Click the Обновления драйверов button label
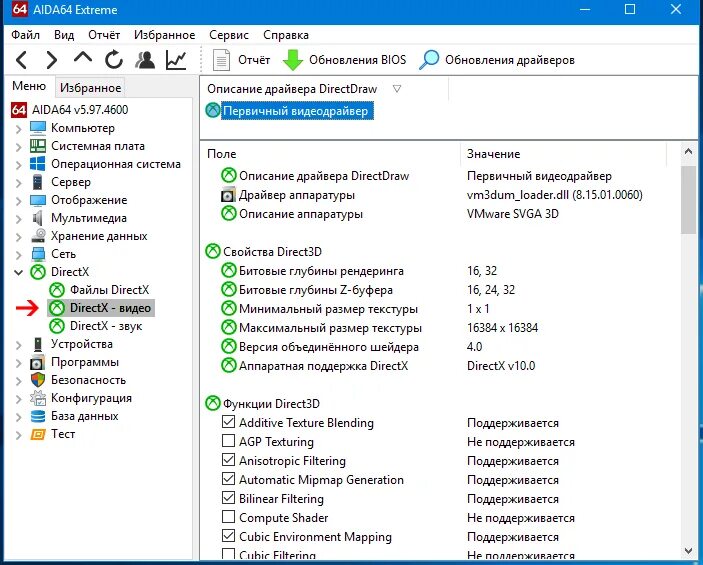This screenshot has width=703, height=565. point(510,60)
